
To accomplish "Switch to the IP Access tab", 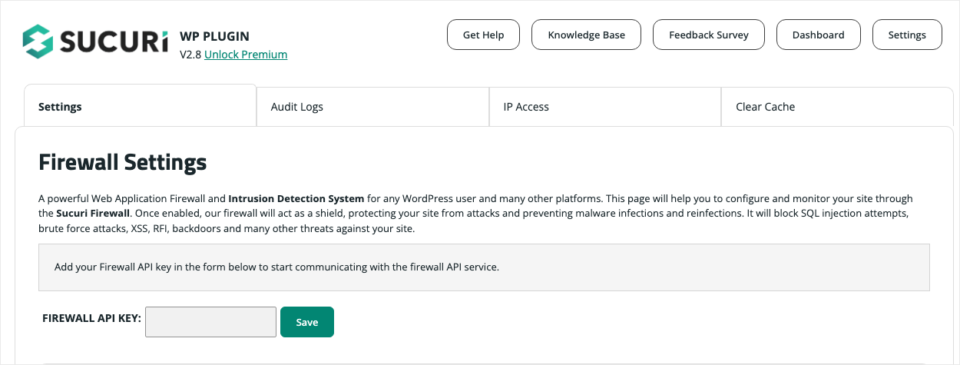I will point(605,107).
